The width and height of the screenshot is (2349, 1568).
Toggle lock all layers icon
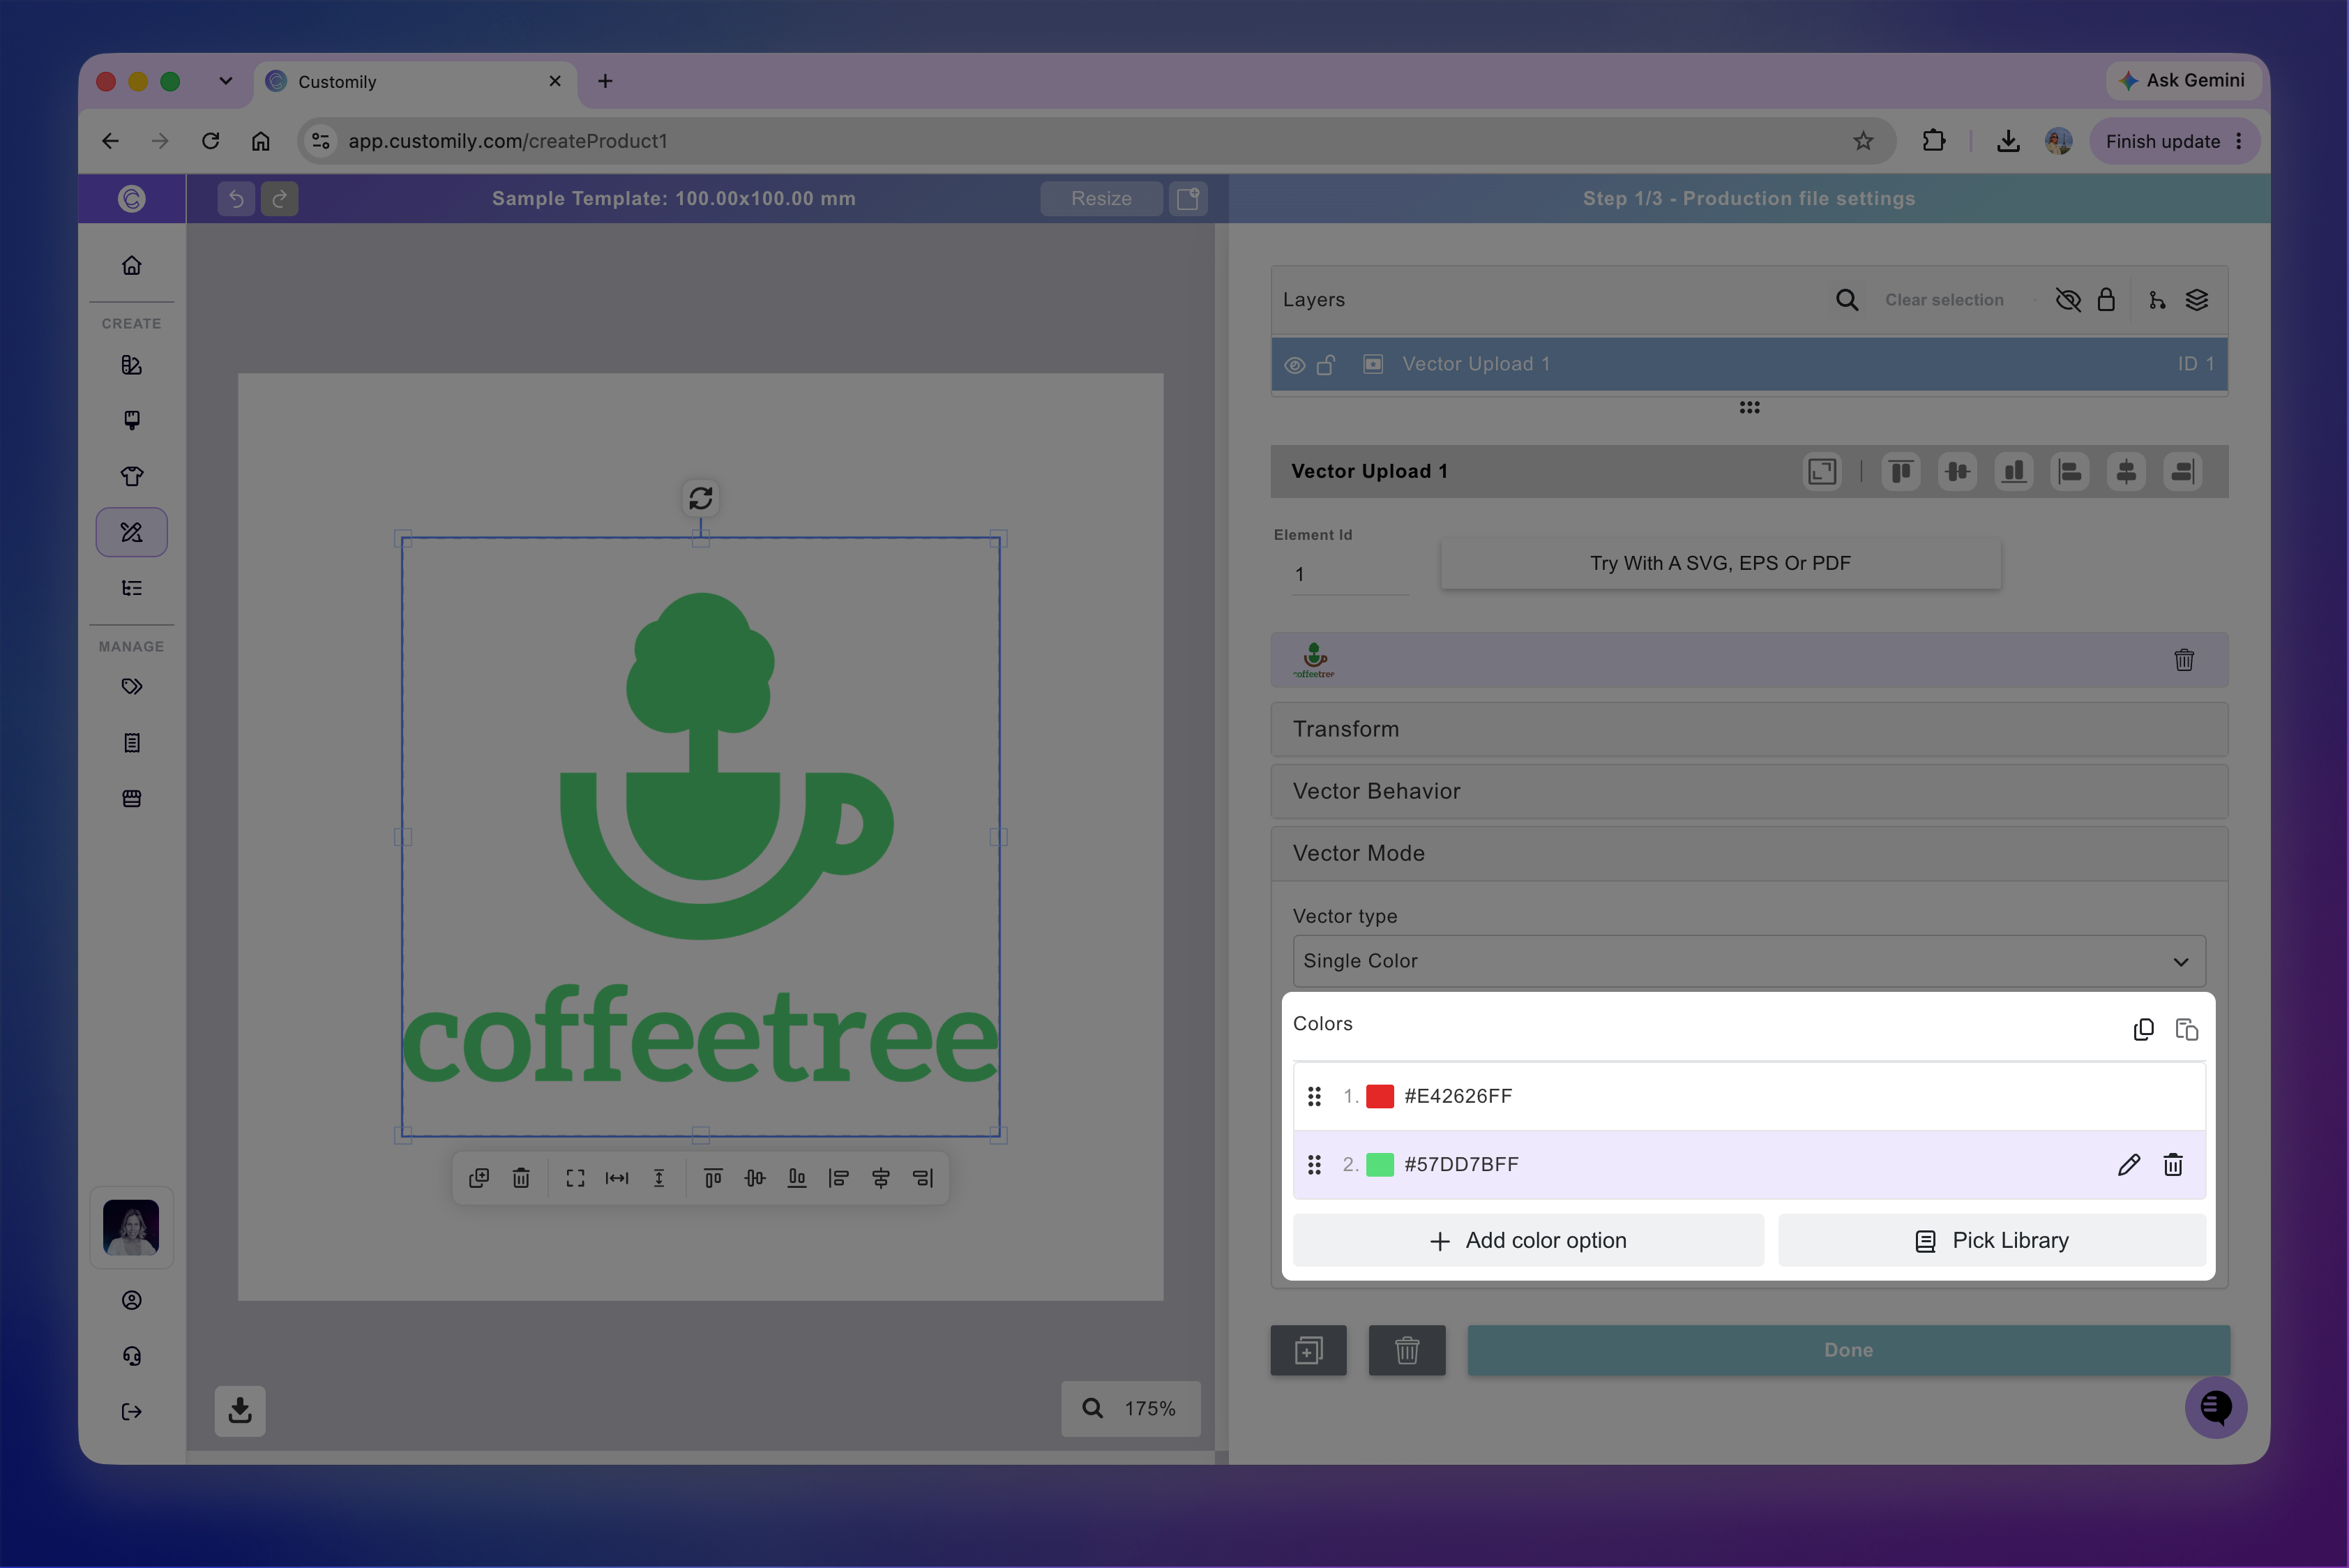point(2106,300)
